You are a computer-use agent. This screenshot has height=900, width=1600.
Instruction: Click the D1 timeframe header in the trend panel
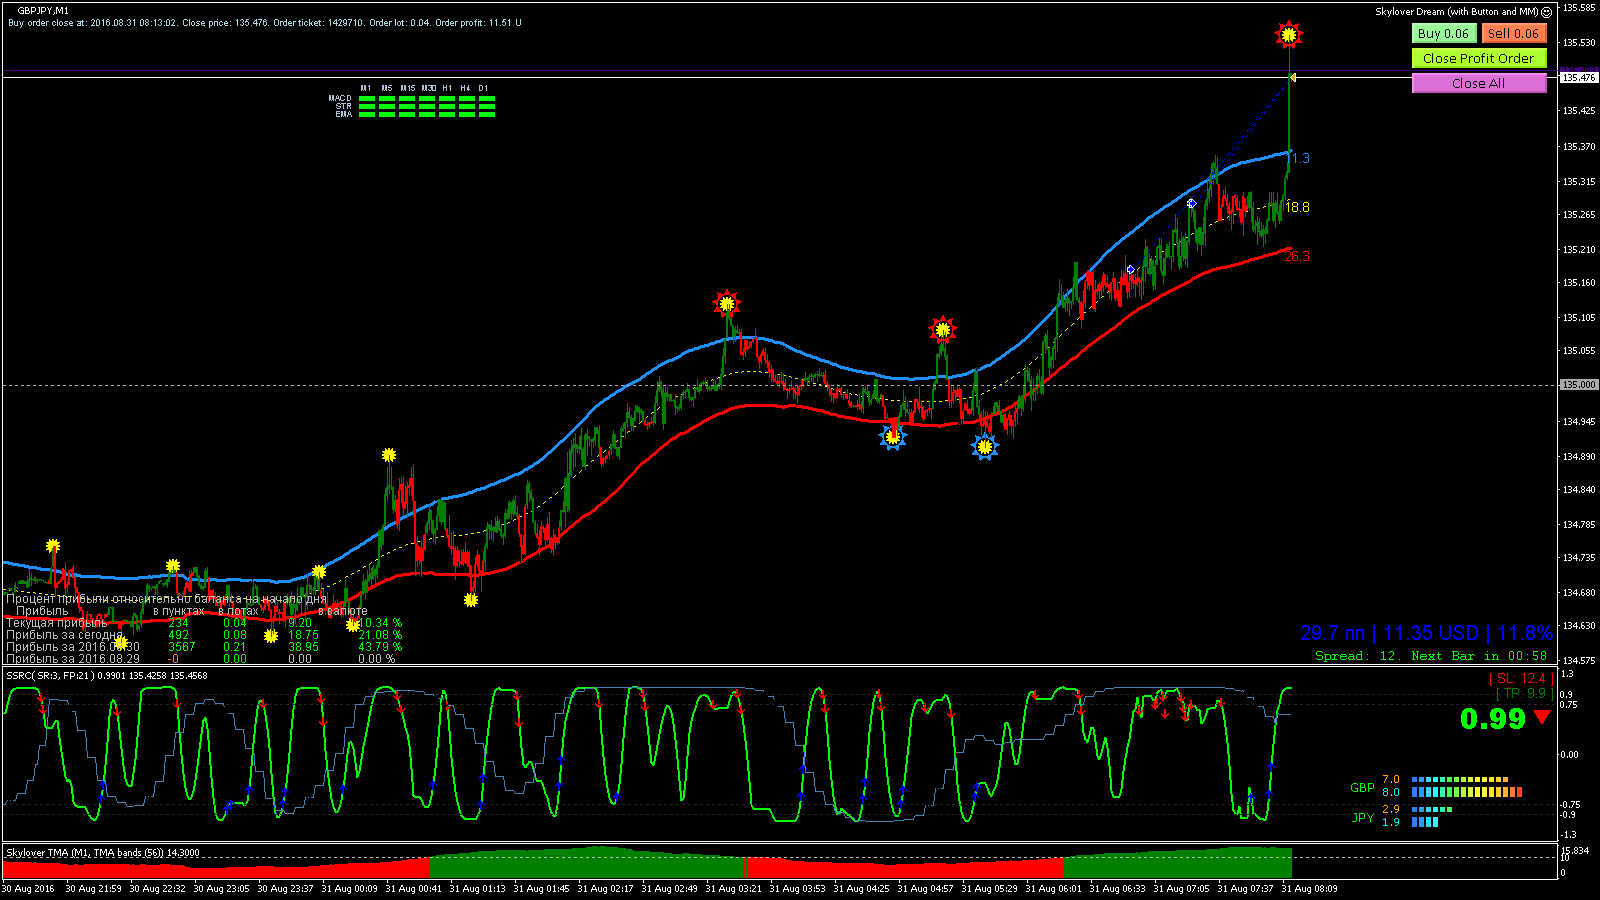click(x=483, y=88)
